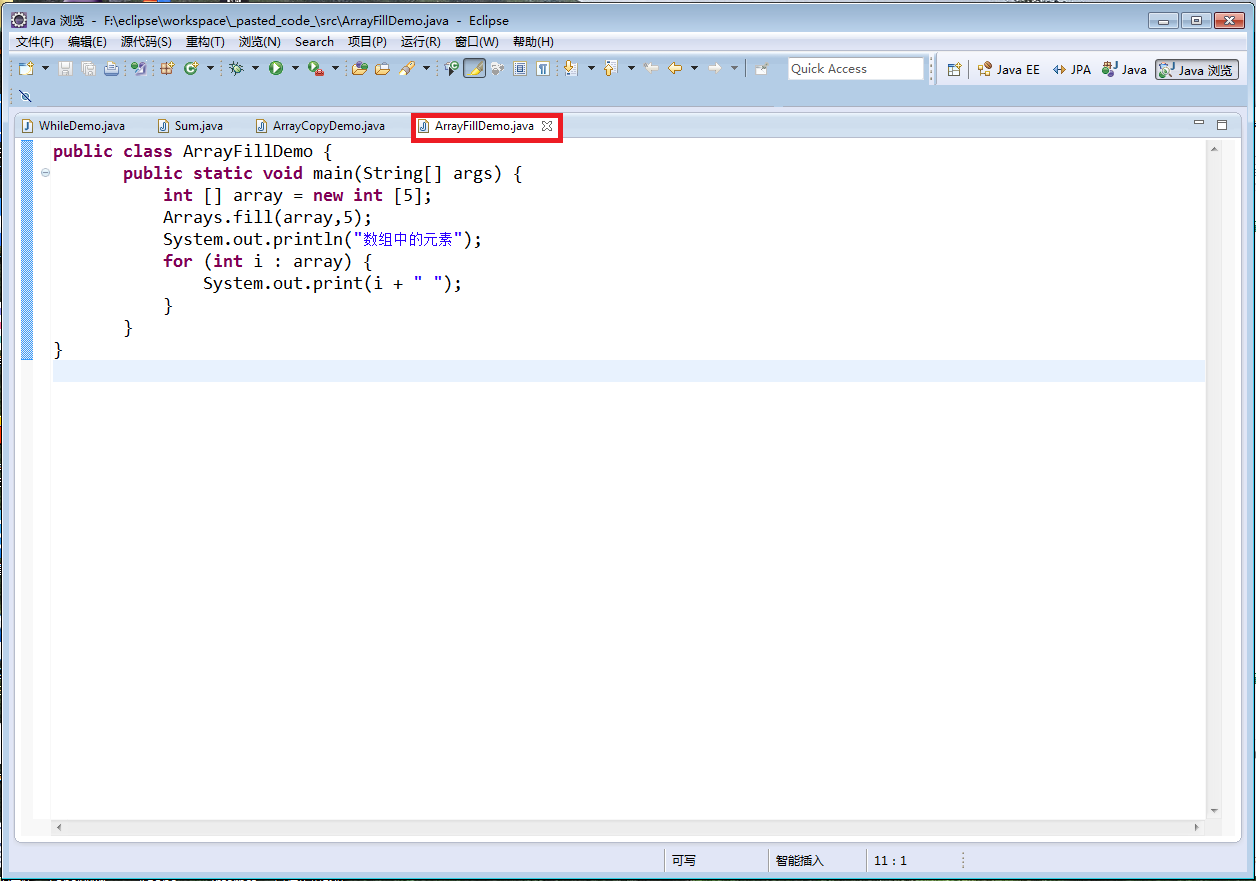Toggle Block Selection Mode button
The width and height of the screenshot is (1256, 881).
coord(520,68)
